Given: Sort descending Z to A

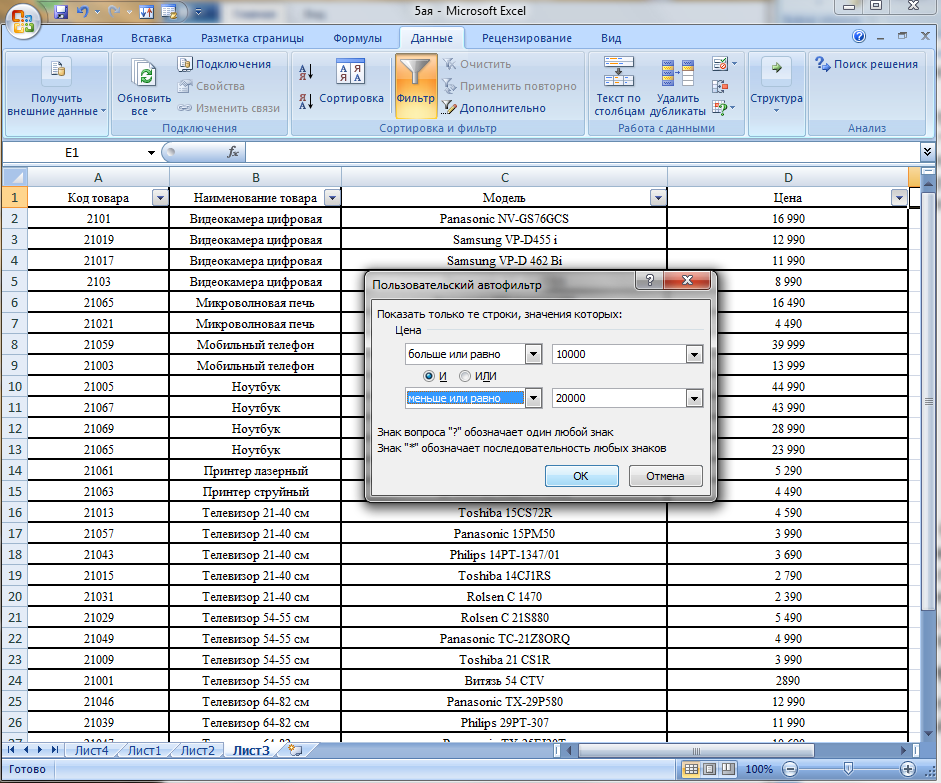Looking at the screenshot, I should pyautogui.click(x=306, y=101).
